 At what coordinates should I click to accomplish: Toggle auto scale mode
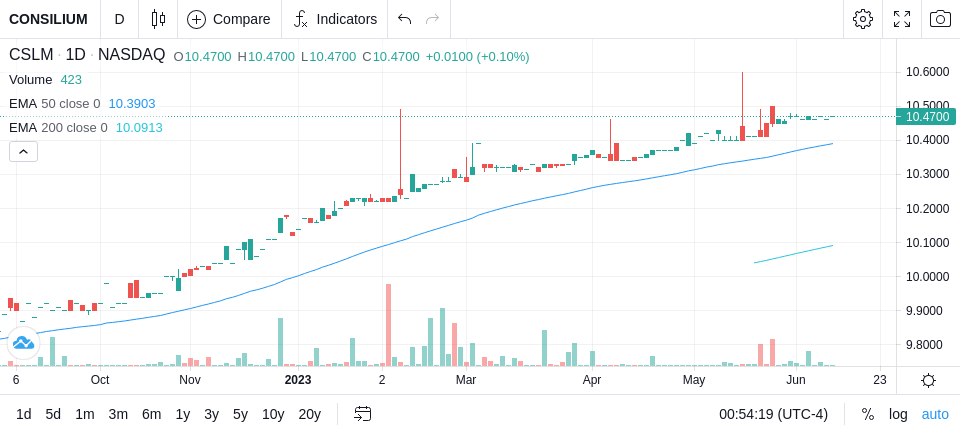[x=935, y=415]
